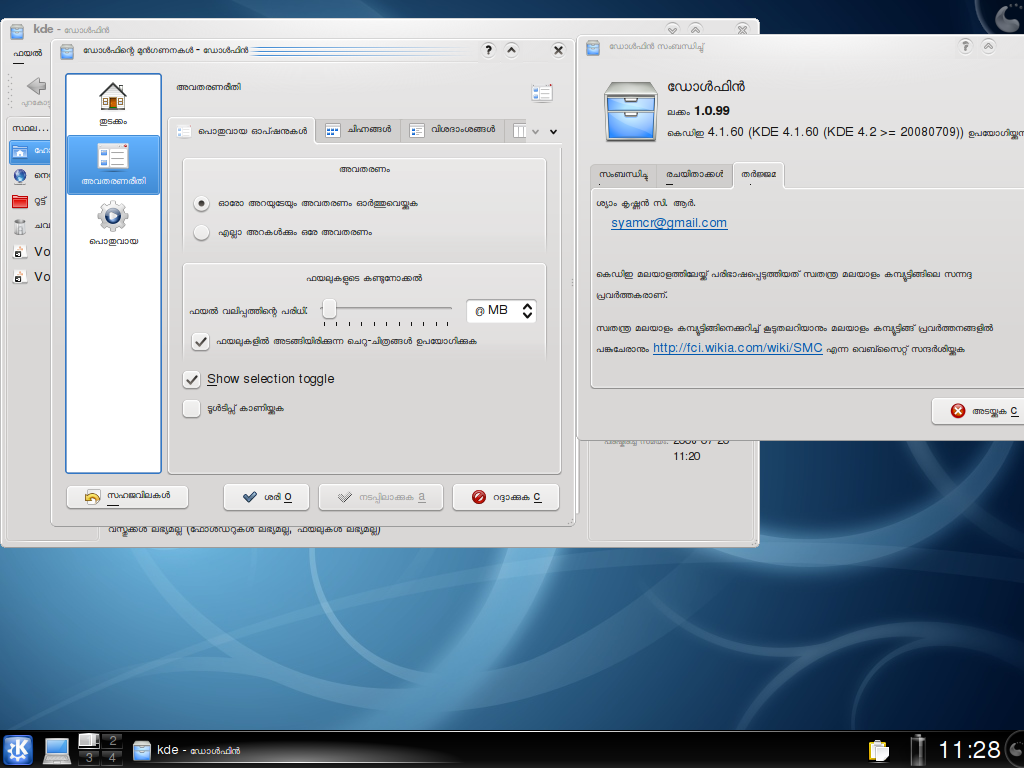Switch to the Details tab in settings
Image resolution: width=1024 pixels, height=768 pixels.
tap(453, 130)
